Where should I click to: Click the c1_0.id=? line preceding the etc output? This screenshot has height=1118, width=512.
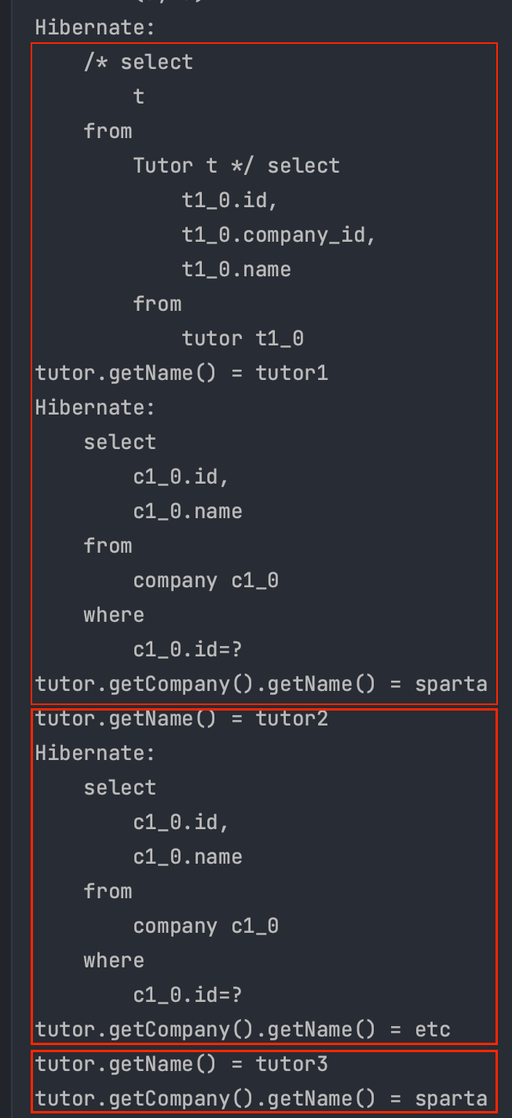[x=188, y=995]
